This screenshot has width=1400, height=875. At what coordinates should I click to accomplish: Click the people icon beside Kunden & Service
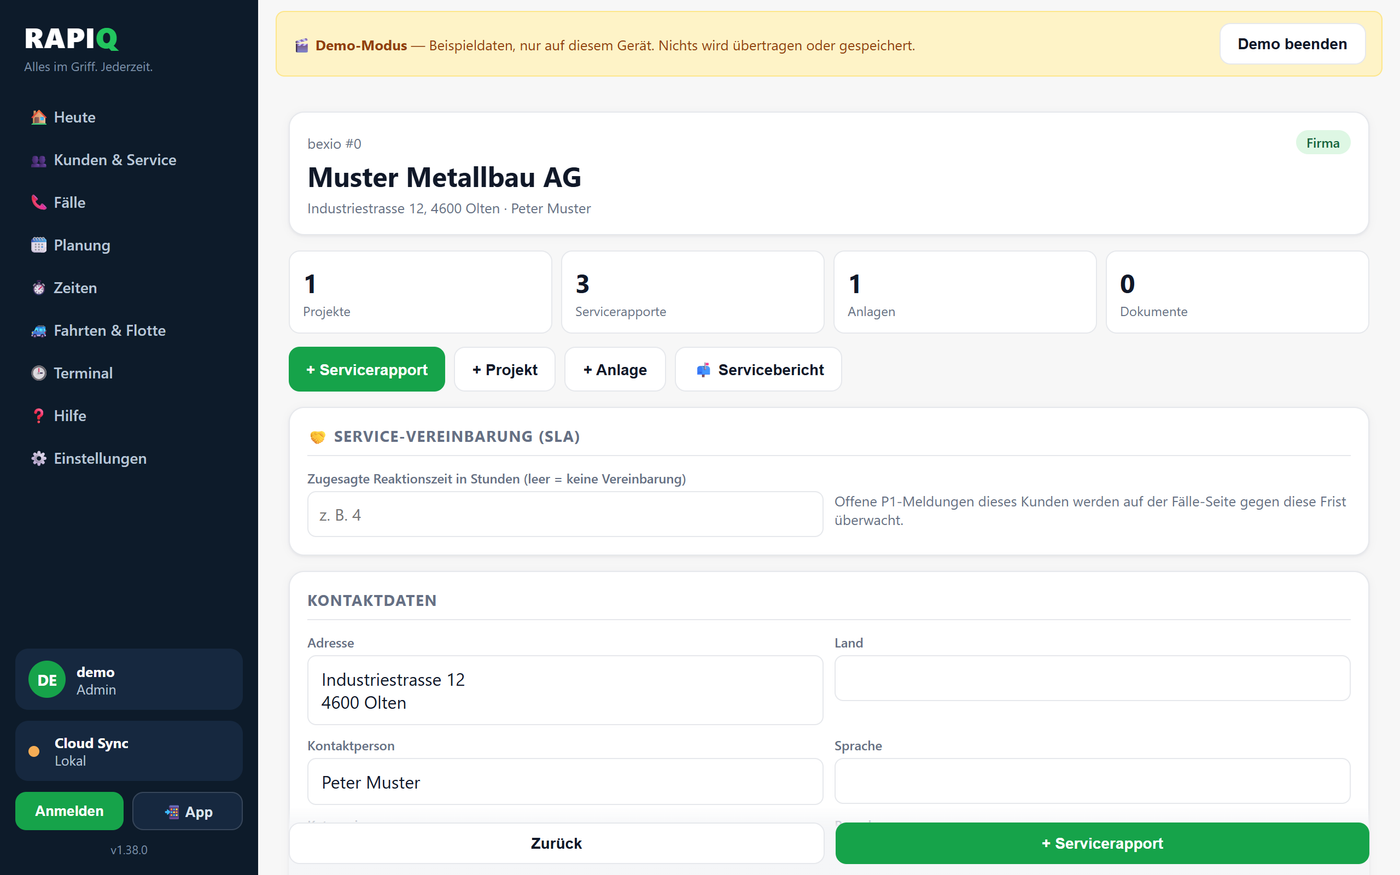(x=39, y=161)
